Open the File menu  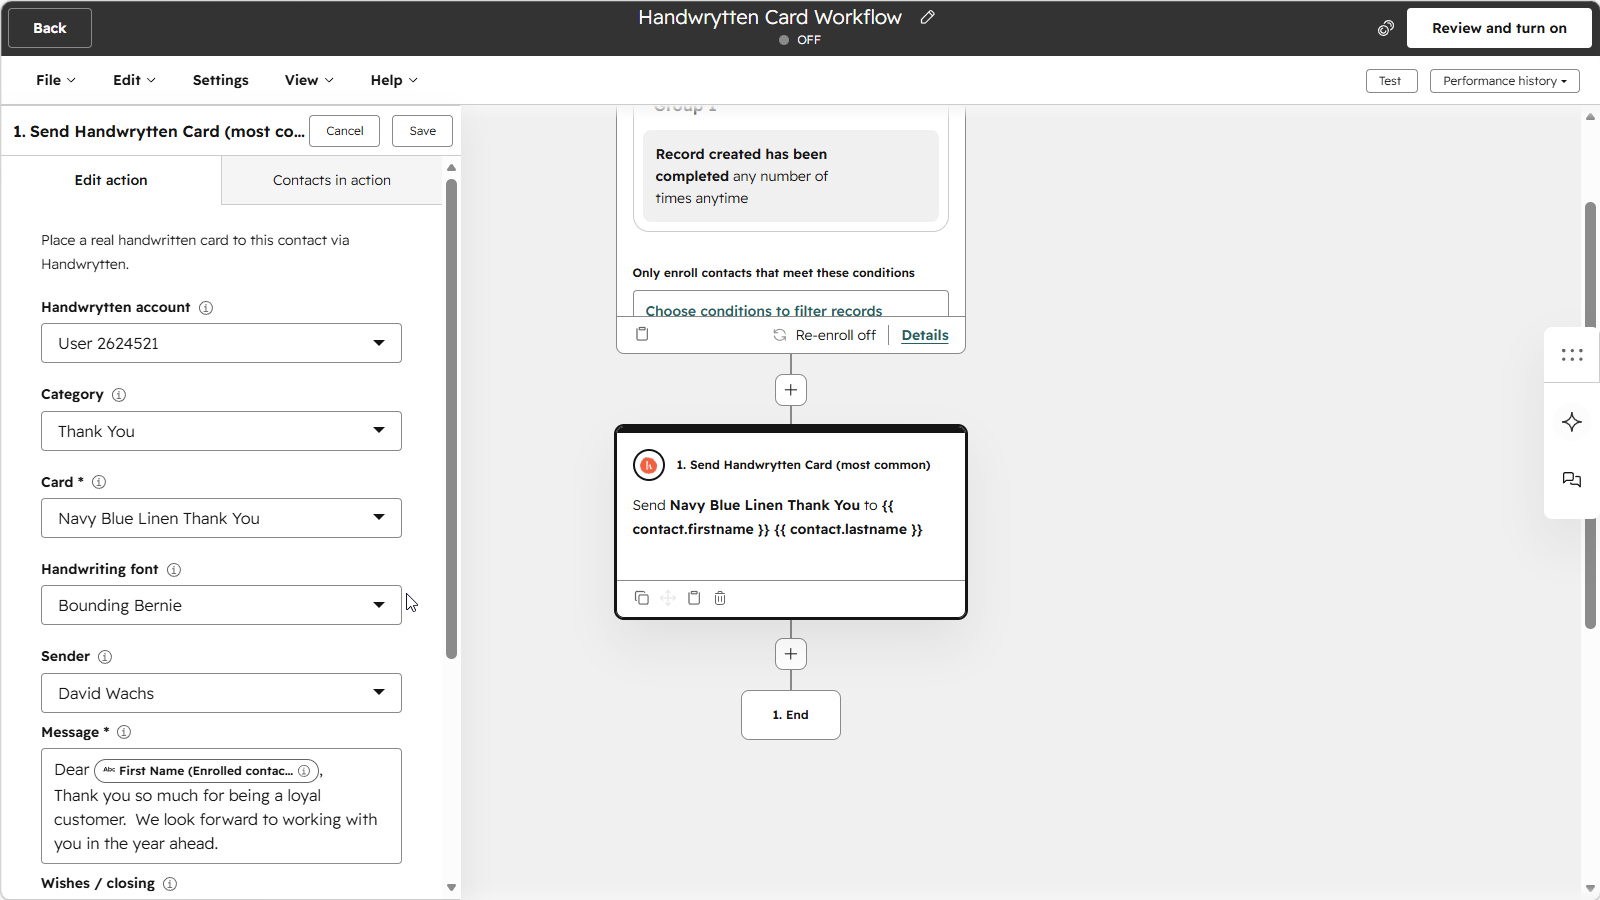(x=56, y=80)
